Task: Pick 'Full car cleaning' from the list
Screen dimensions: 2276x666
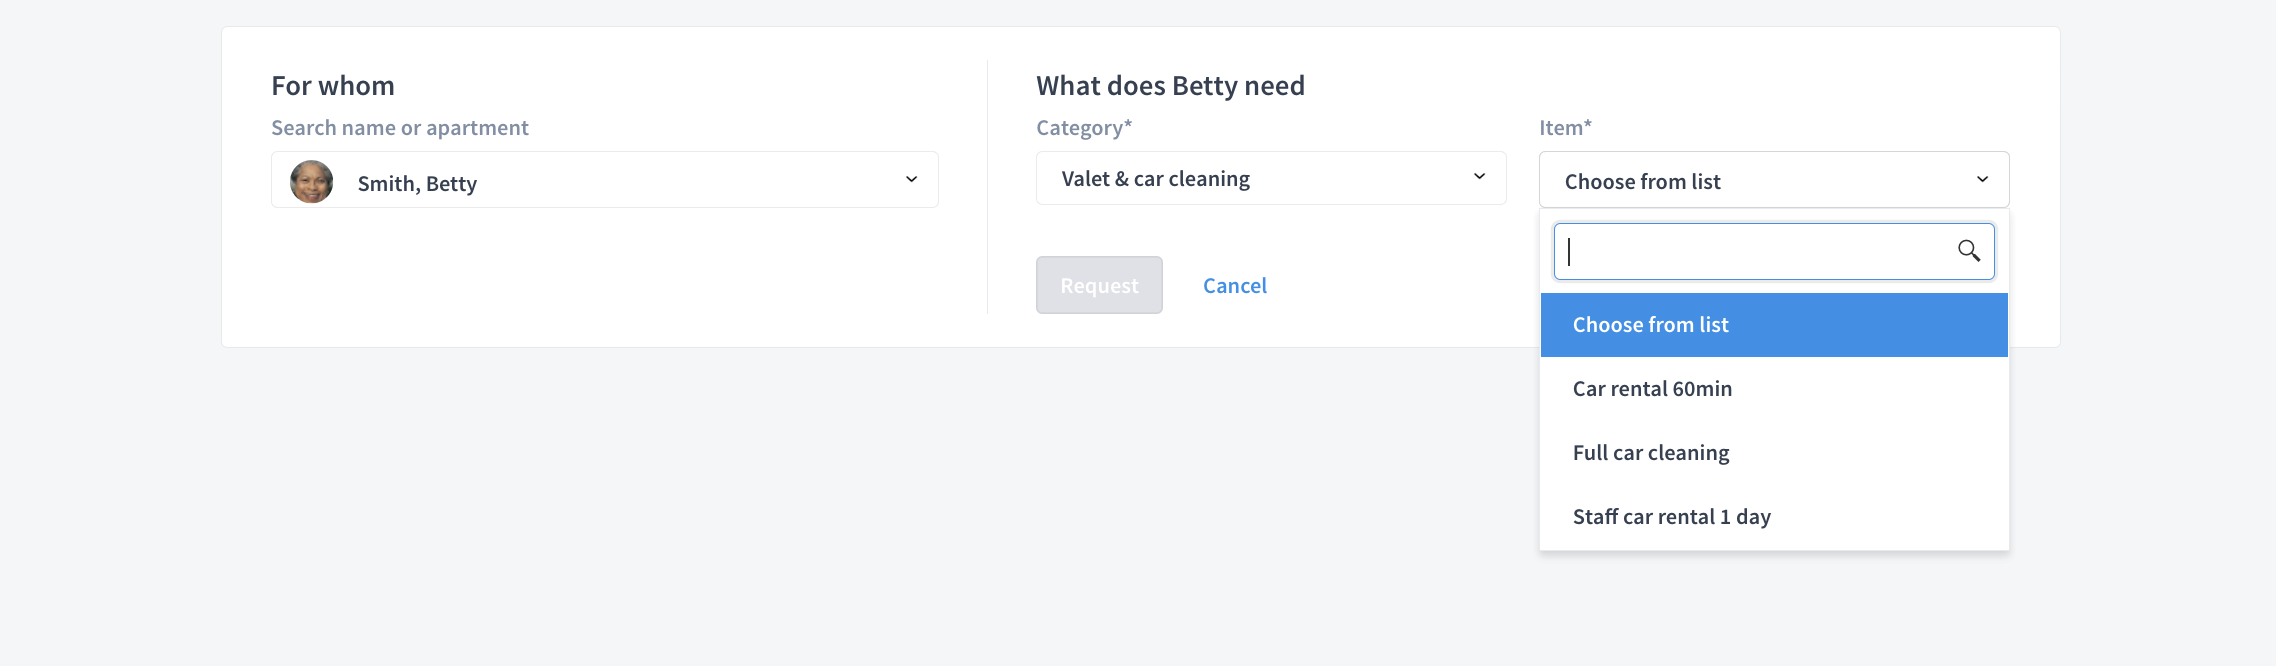Action: pyautogui.click(x=1774, y=453)
